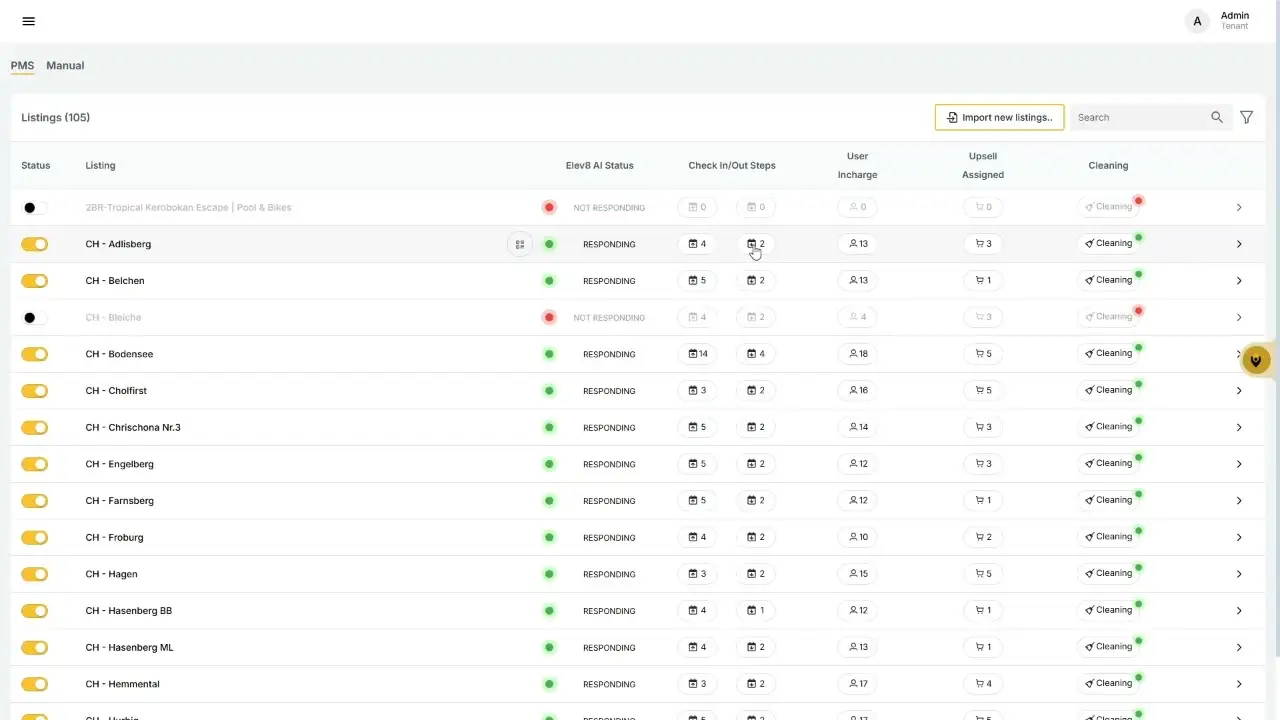Screen dimensions: 1280x720
Task: Expand the CH - Adlisberg row chevron
Action: pos(1238,244)
